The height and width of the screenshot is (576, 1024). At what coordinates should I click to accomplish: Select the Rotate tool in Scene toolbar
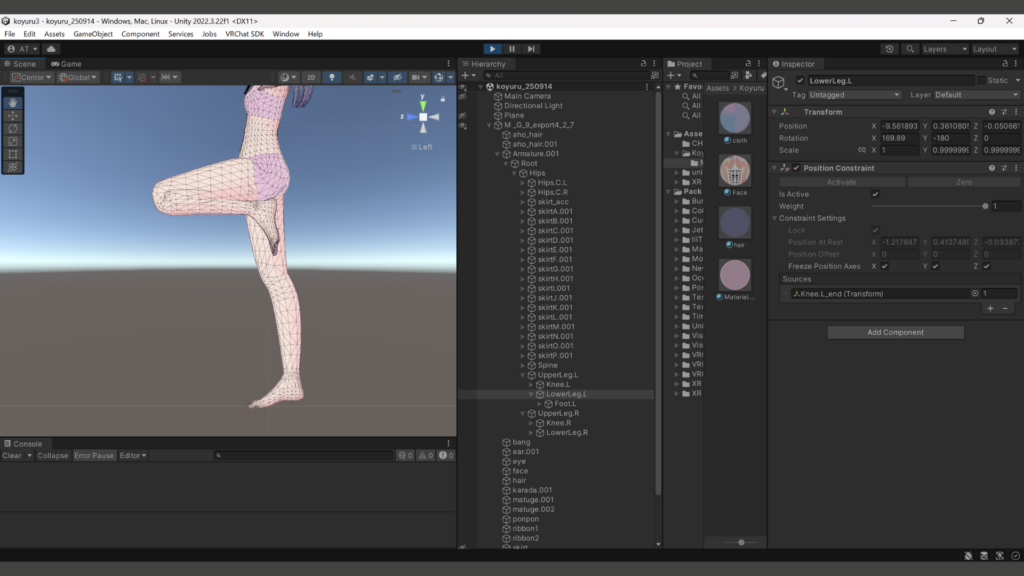(x=13, y=128)
